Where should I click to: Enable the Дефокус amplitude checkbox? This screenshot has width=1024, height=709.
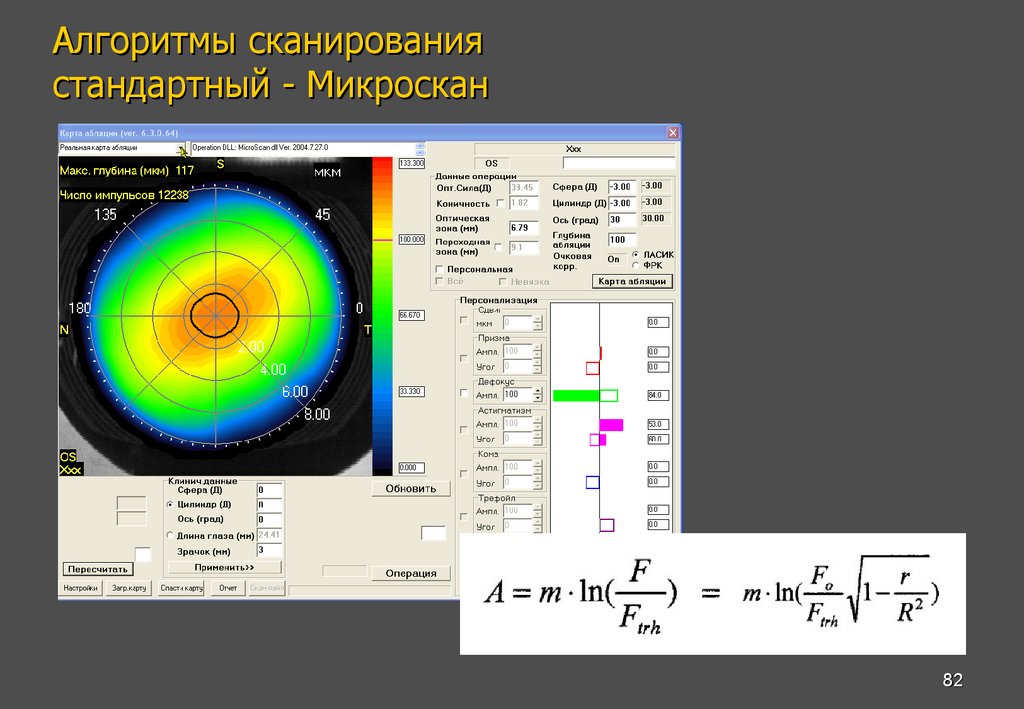coord(463,391)
